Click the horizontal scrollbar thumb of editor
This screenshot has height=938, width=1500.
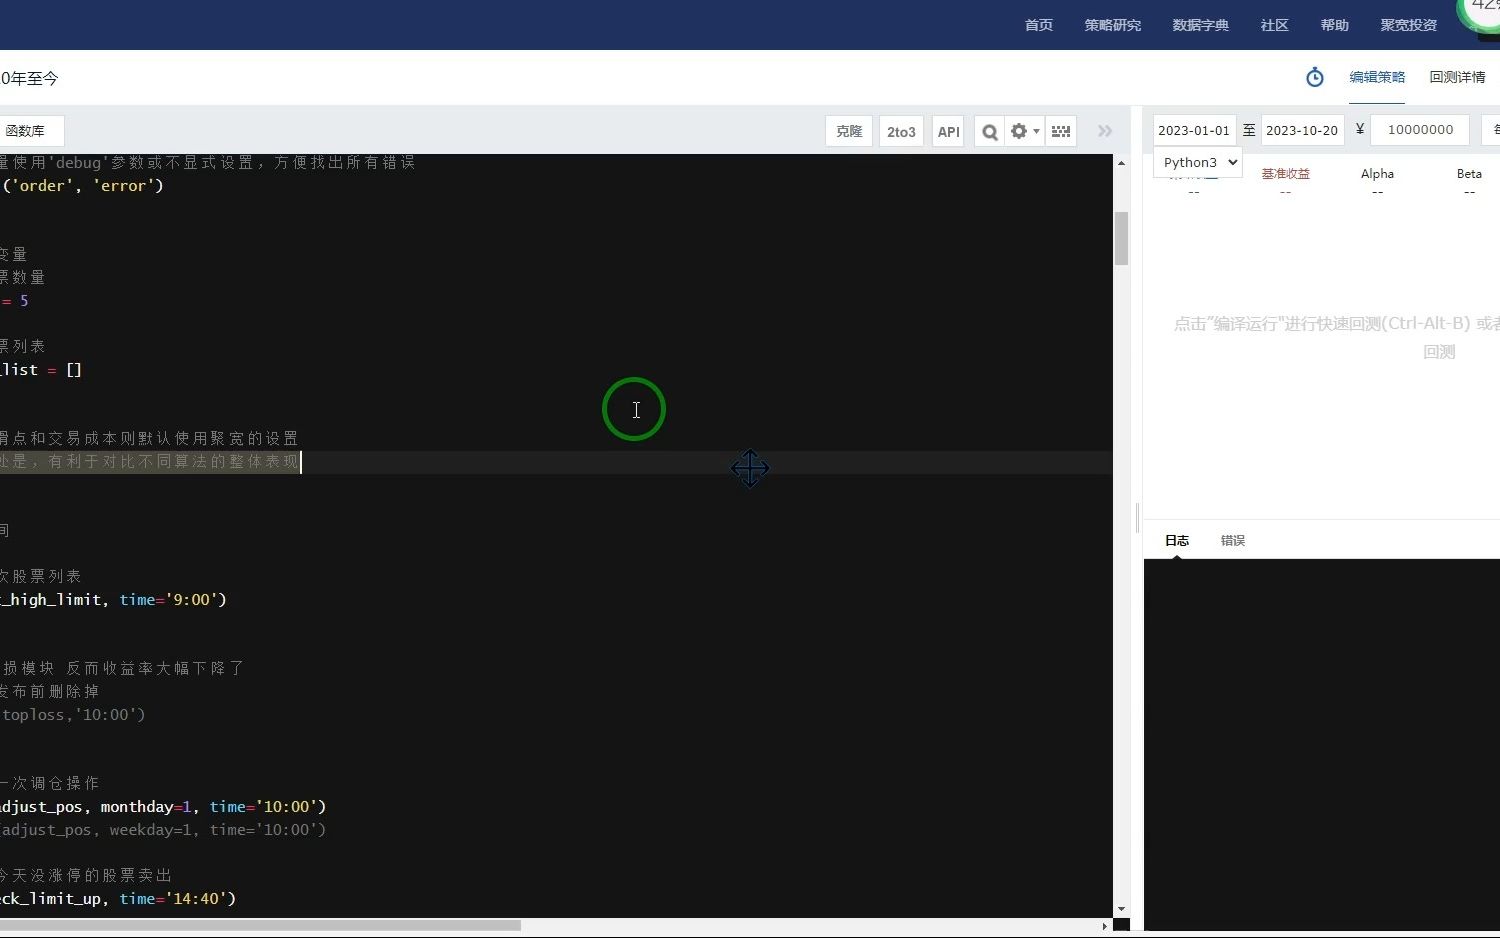click(260, 925)
